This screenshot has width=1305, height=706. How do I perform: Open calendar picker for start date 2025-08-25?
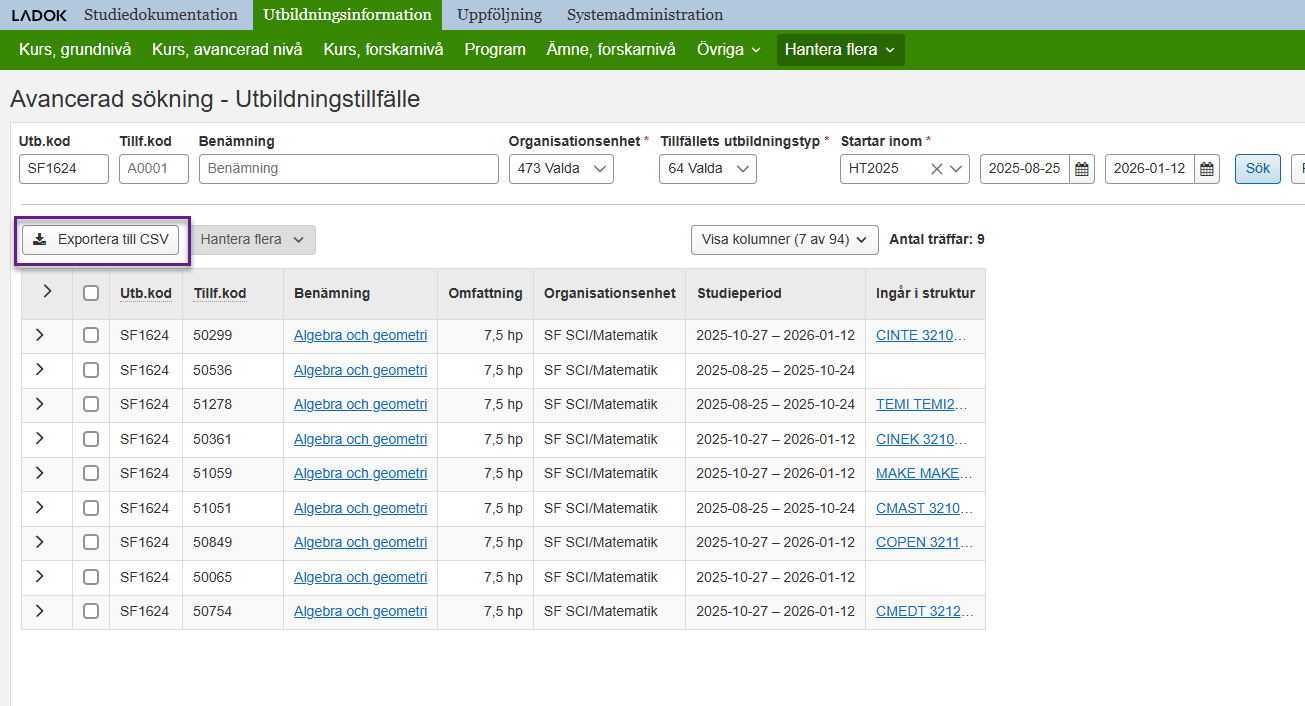coord(1082,169)
